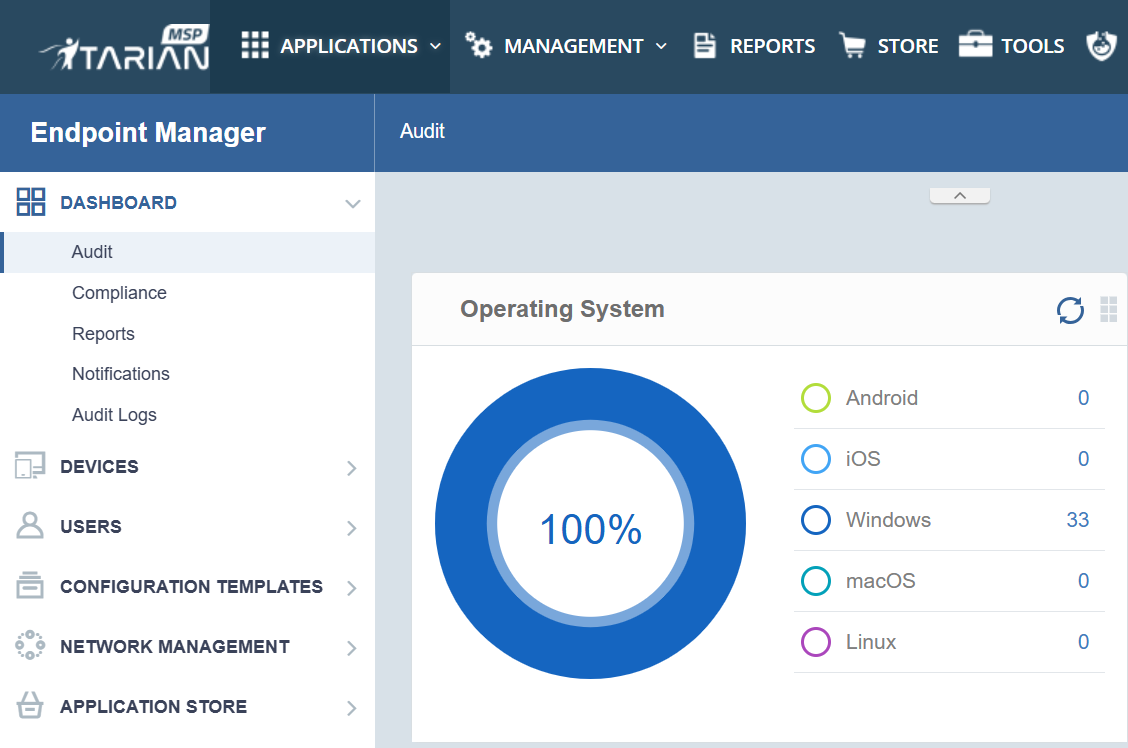Image resolution: width=1128 pixels, height=748 pixels.
Task: Click the Dashboard grid icon in sidebar
Action: (31, 202)
